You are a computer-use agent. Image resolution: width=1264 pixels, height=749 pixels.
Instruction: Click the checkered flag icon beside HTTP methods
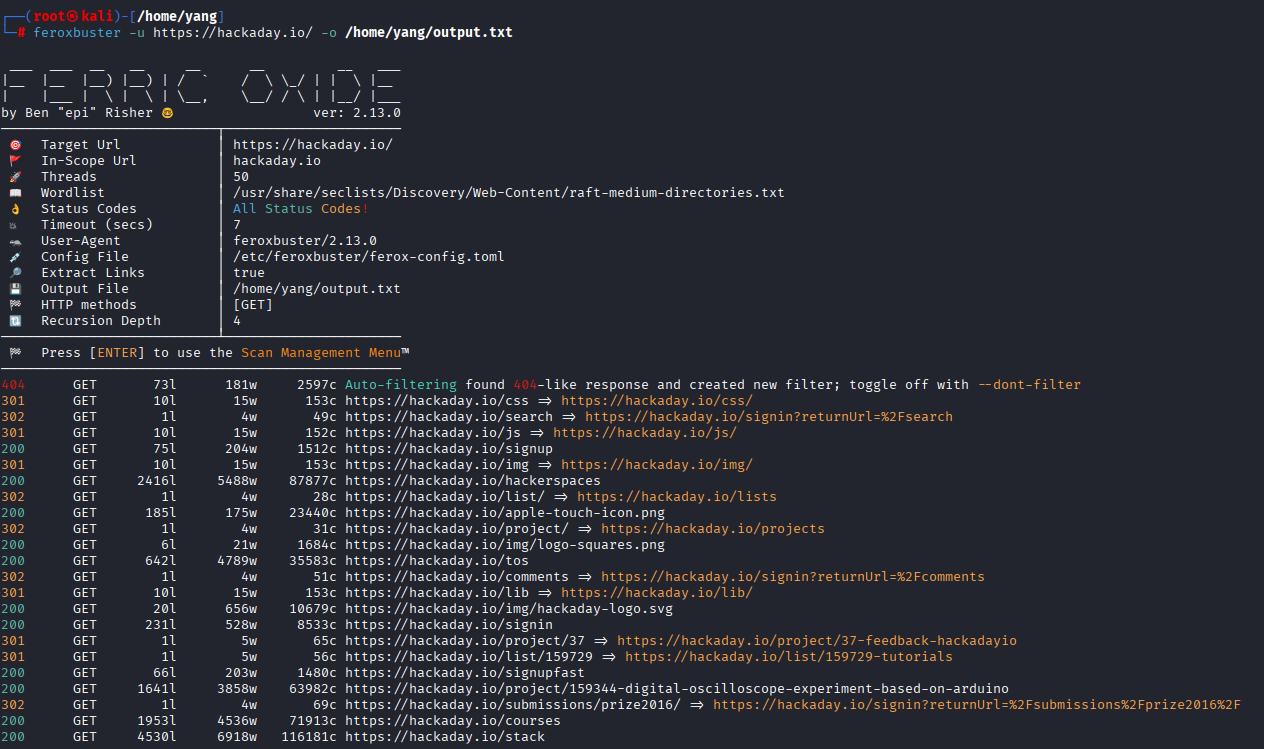point(15,305)
